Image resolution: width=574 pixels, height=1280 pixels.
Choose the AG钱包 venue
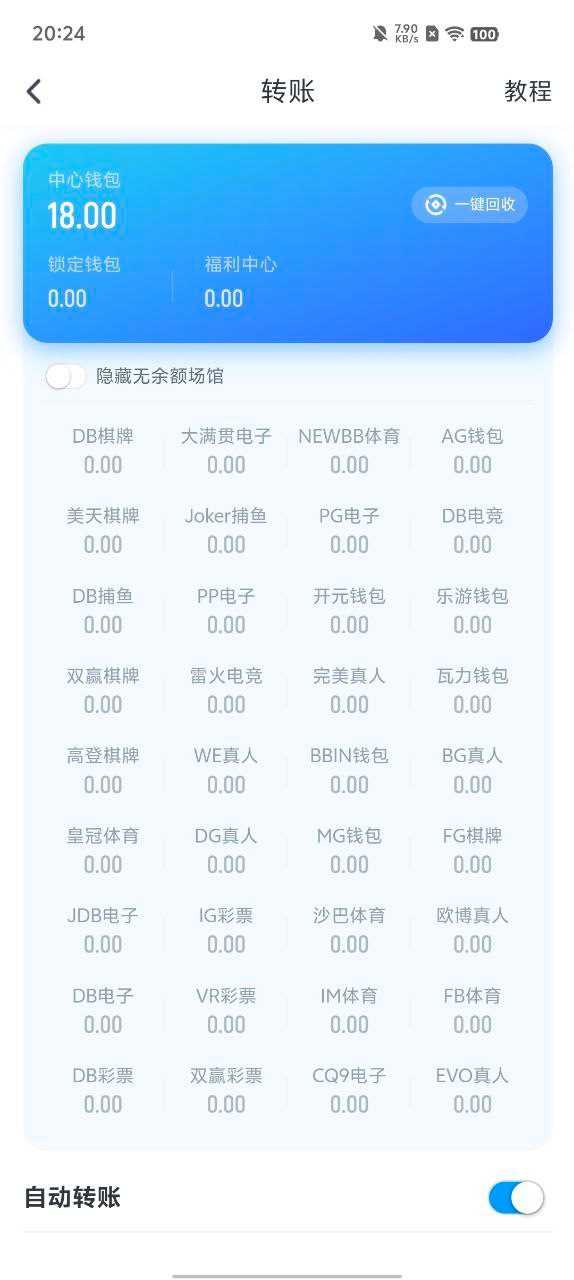pos(472,450)
